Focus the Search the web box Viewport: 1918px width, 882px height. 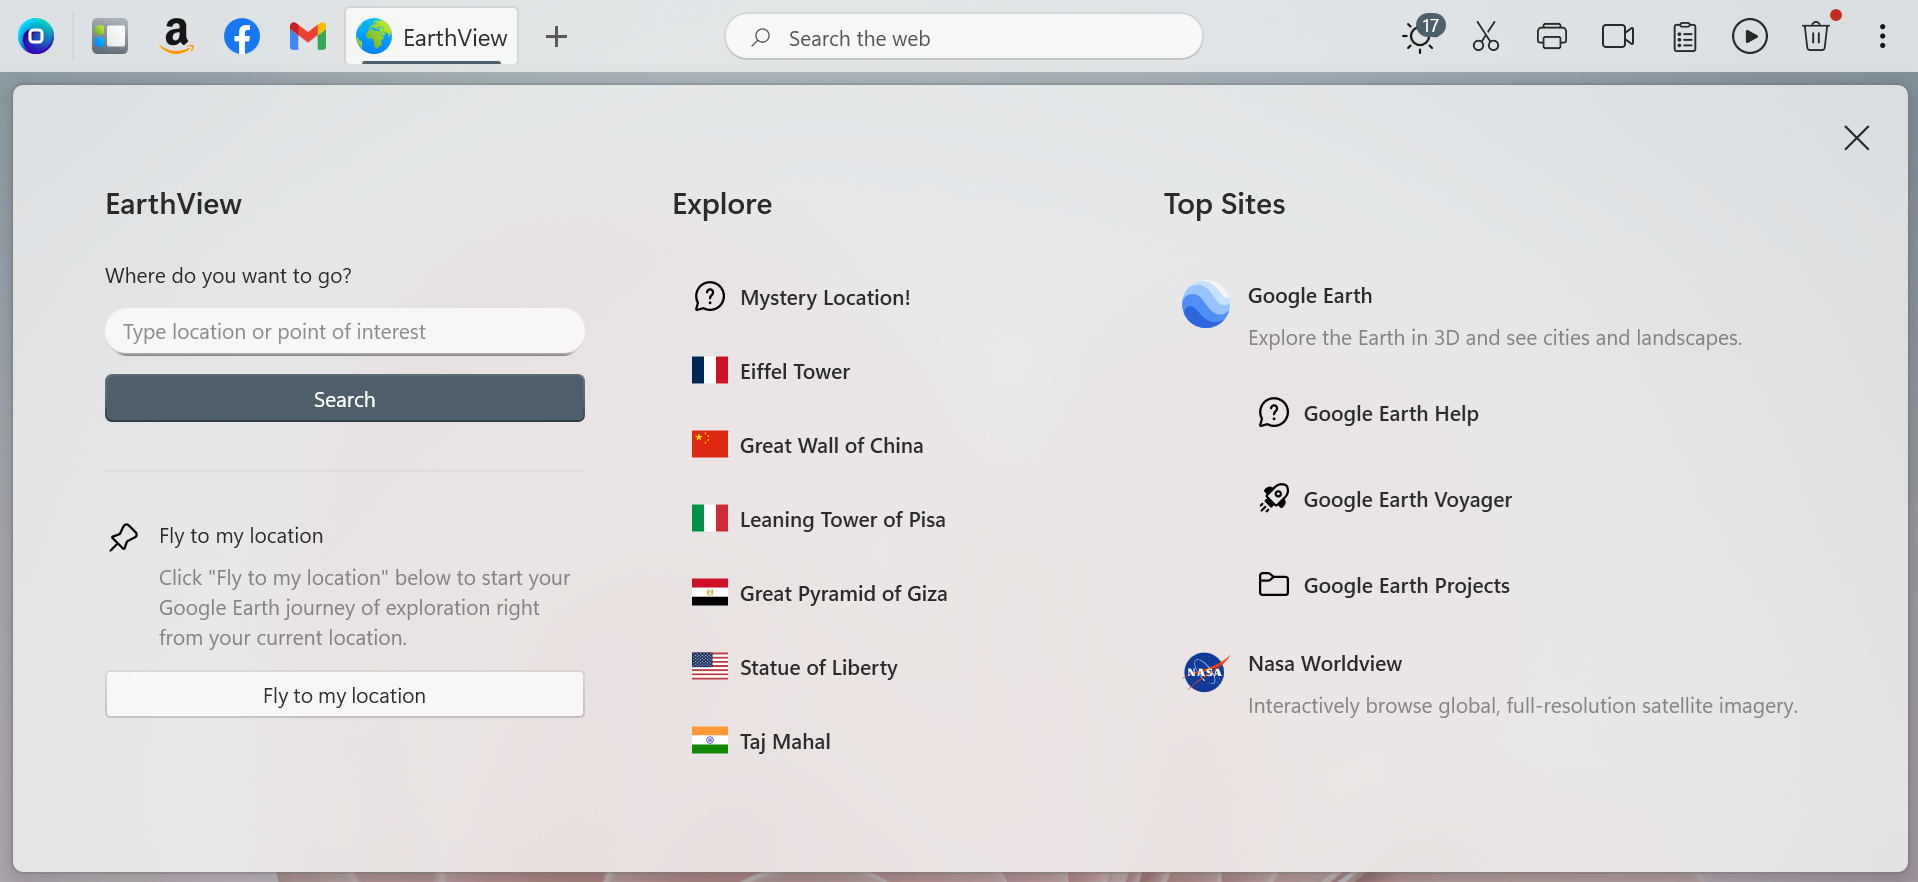[964, 37]
